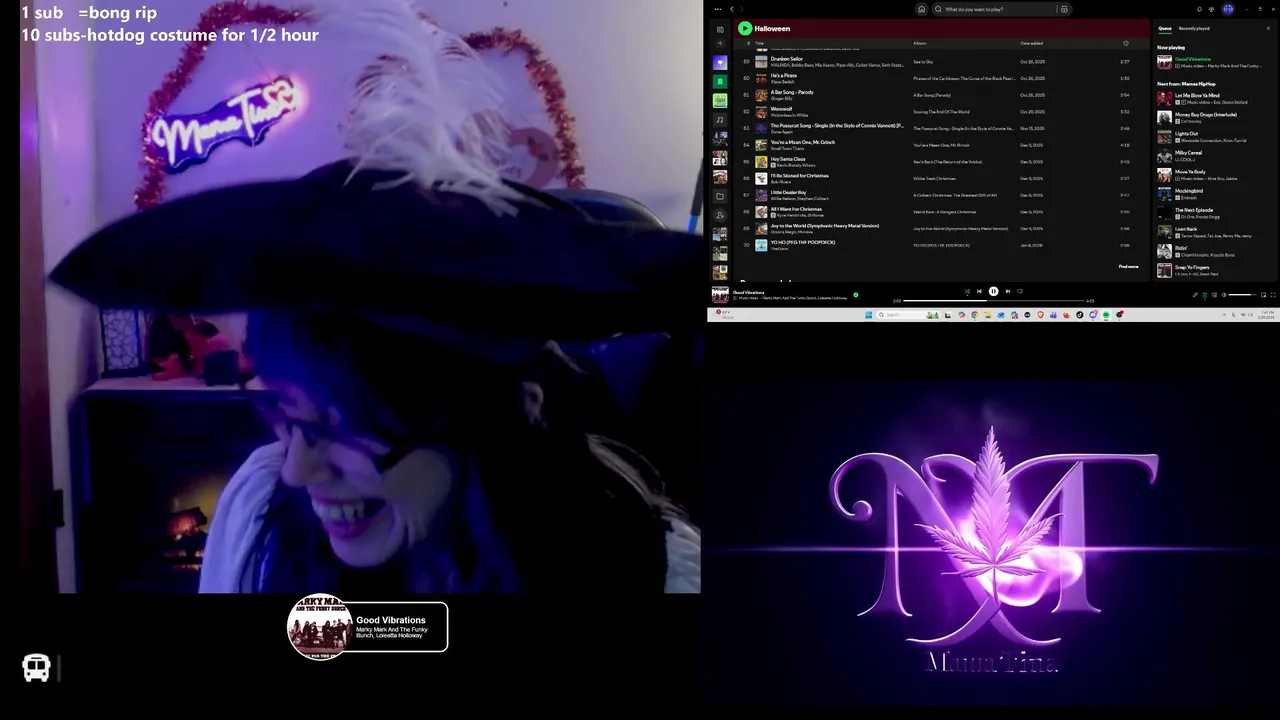Open Spotify notifications bell
This screenshot has width=1280, height=720.
pos(1199,9)
